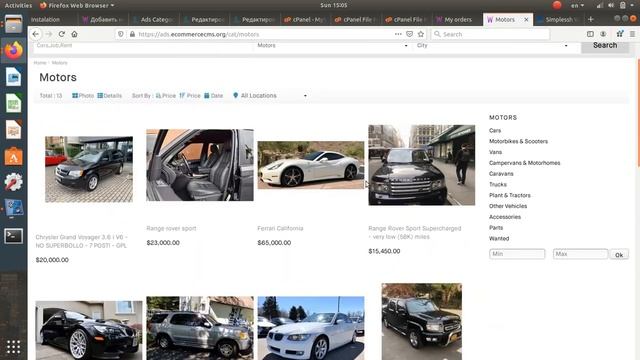
Task: Switch to Photo grid view
Action: tap(83, 96)
